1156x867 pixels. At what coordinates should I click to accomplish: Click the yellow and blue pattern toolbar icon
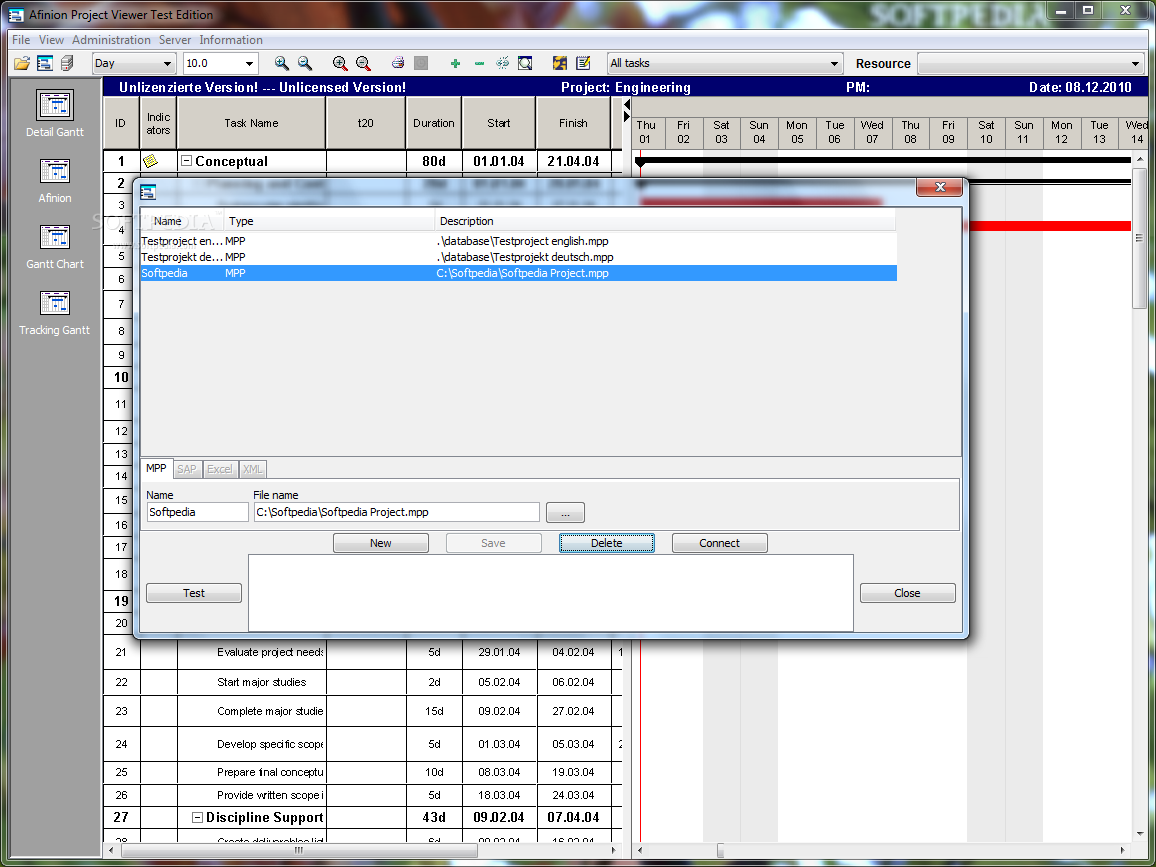pyautogui.click(x=560, y=63)
